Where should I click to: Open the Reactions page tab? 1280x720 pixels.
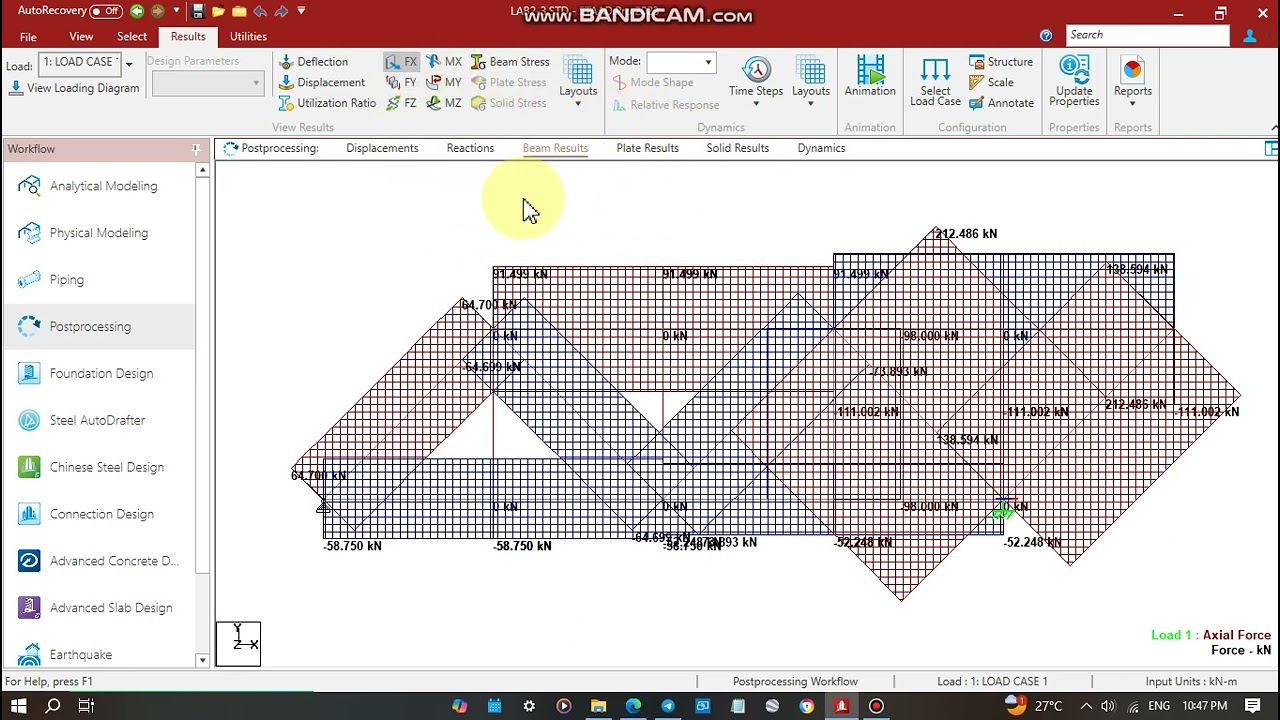[470, 148]
